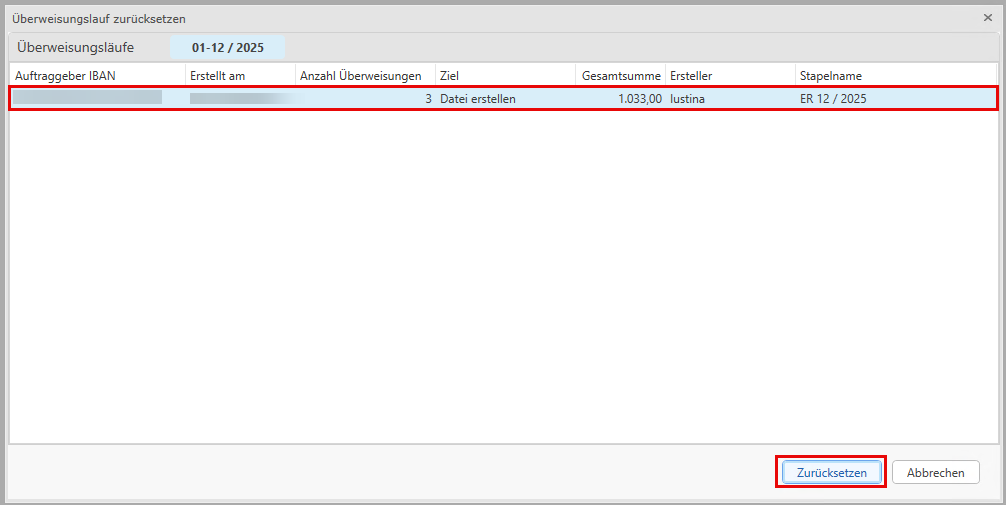Image resolution: width=1006 pixels, height=505 pixels.
Task: Select the blurred IBAN cell in the row
Action: 88,98
